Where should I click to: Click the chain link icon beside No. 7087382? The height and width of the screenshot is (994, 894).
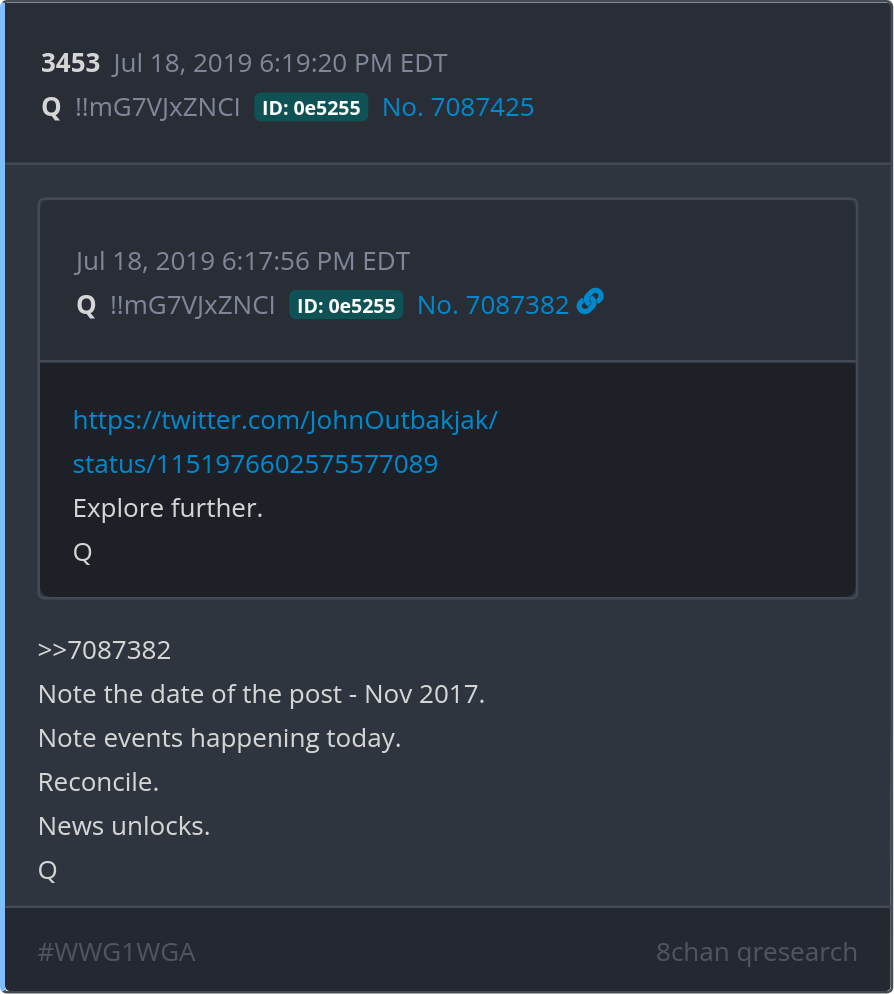coord(590,302)
